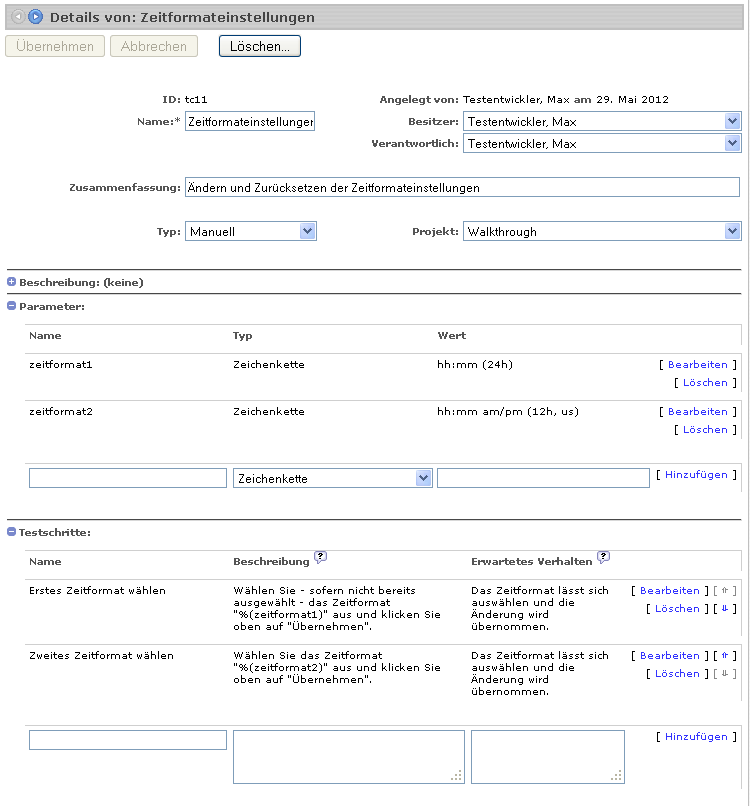
Task: Move 'Zweites Zeitformat wählen' step up
Action: [727, 656]
